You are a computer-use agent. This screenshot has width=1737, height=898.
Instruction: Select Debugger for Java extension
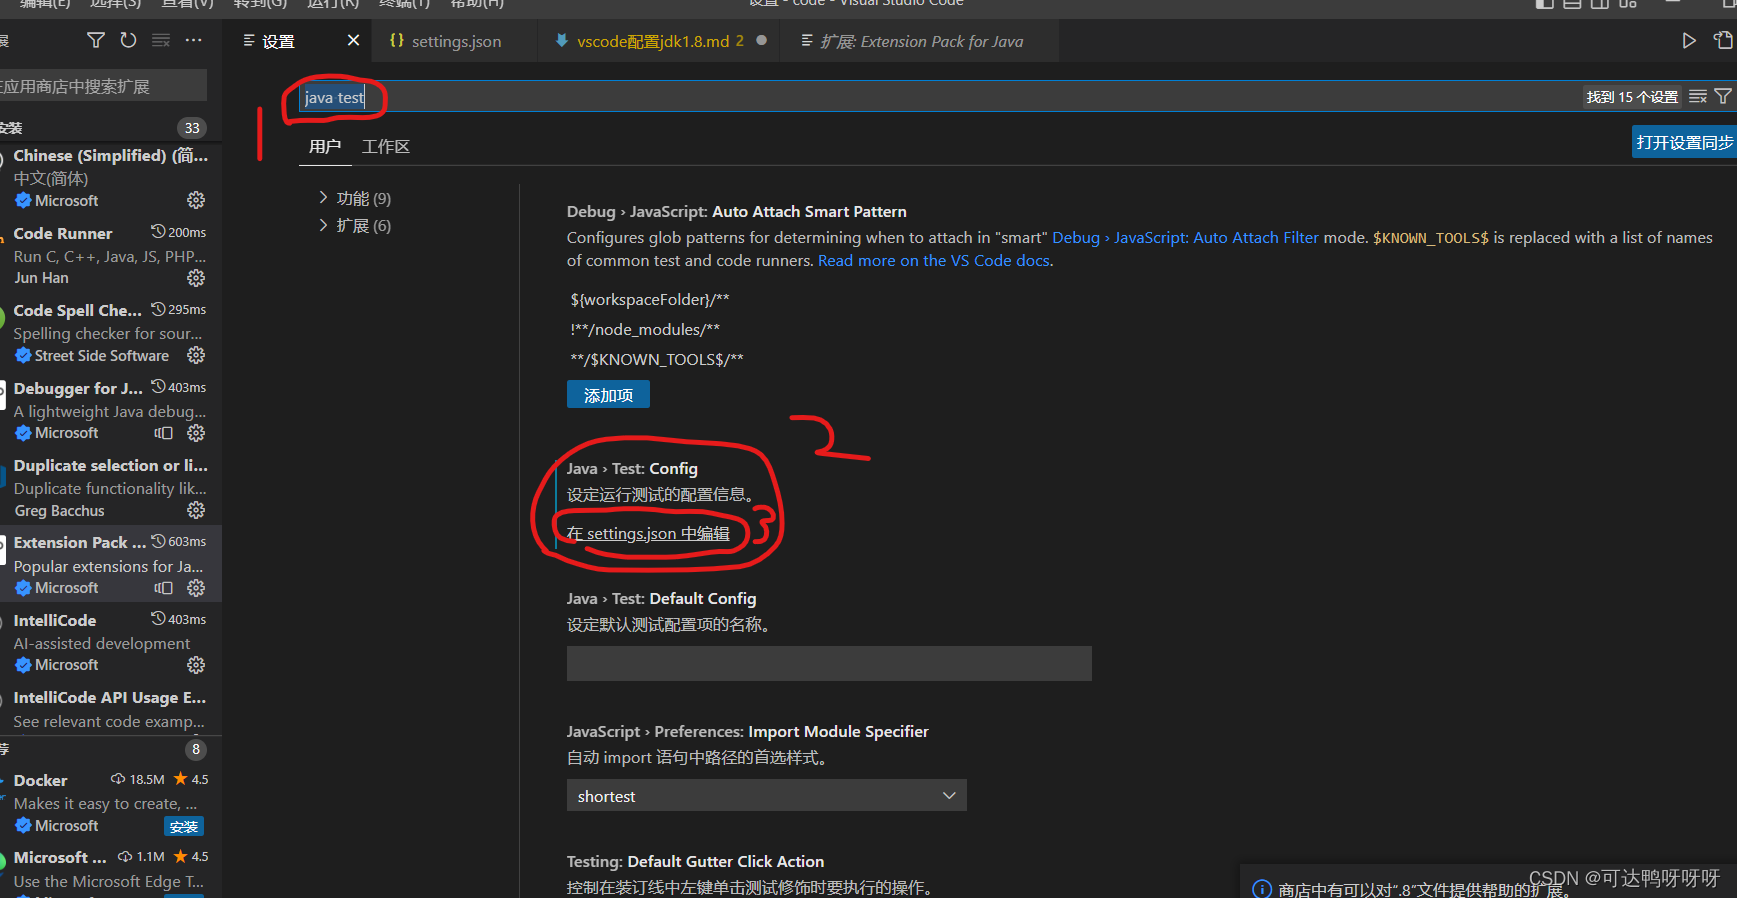[110, 410]
